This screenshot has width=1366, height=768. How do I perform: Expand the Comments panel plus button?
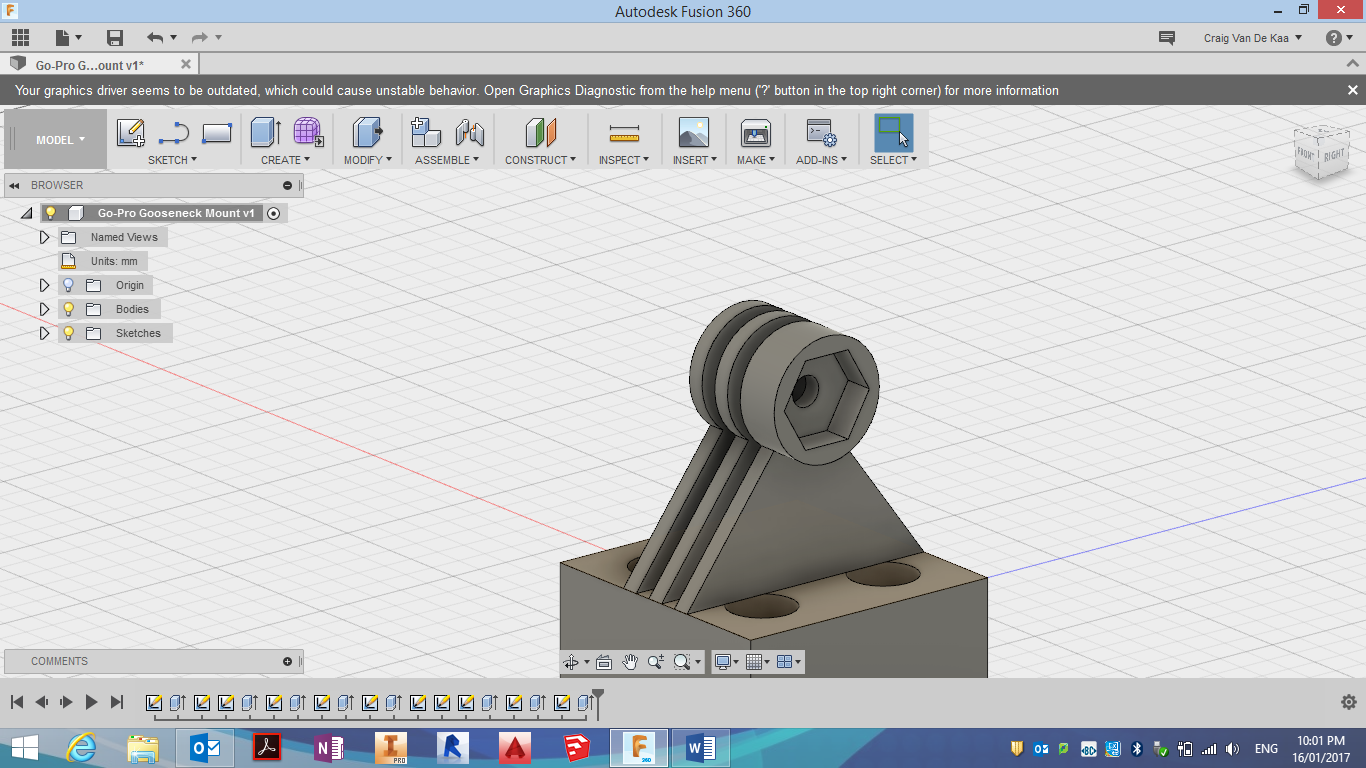tap(288, 661)
